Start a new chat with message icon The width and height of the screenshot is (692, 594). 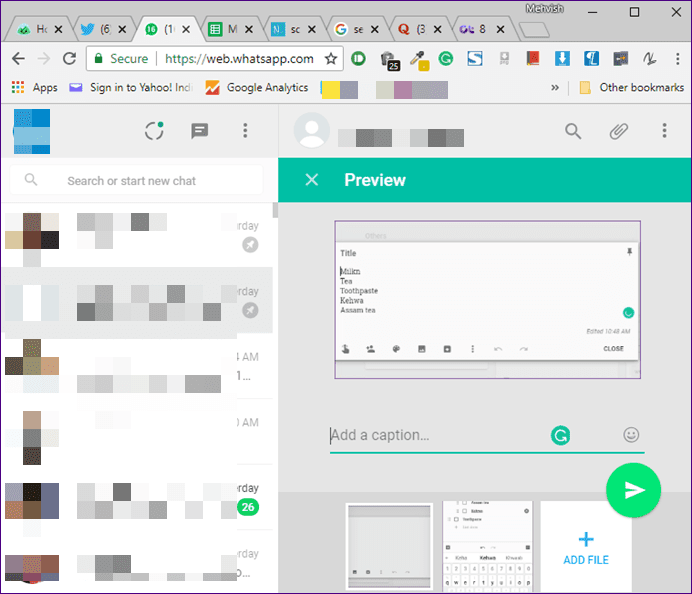(199, 131)
